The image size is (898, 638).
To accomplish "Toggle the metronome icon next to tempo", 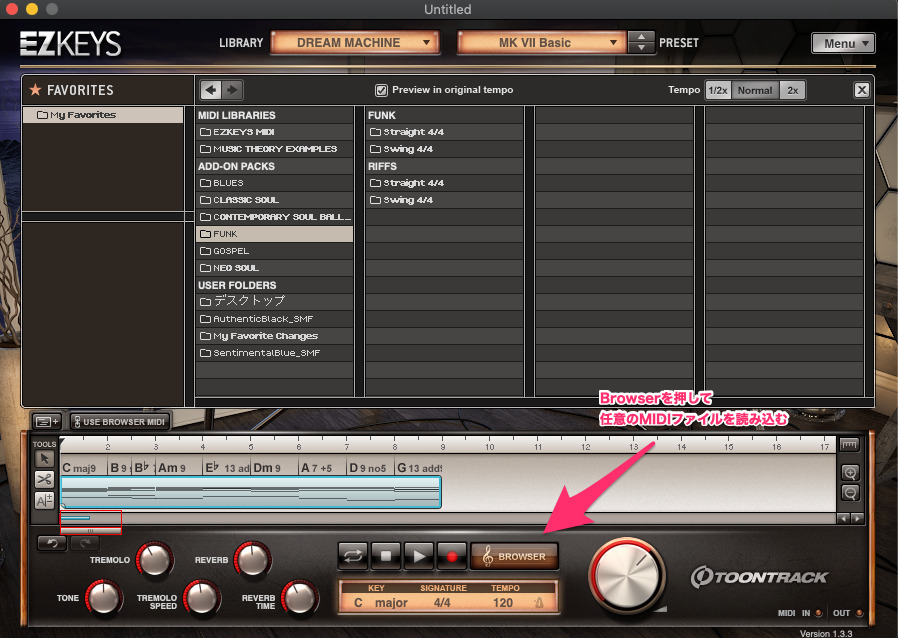I will [x=537, y=604].
